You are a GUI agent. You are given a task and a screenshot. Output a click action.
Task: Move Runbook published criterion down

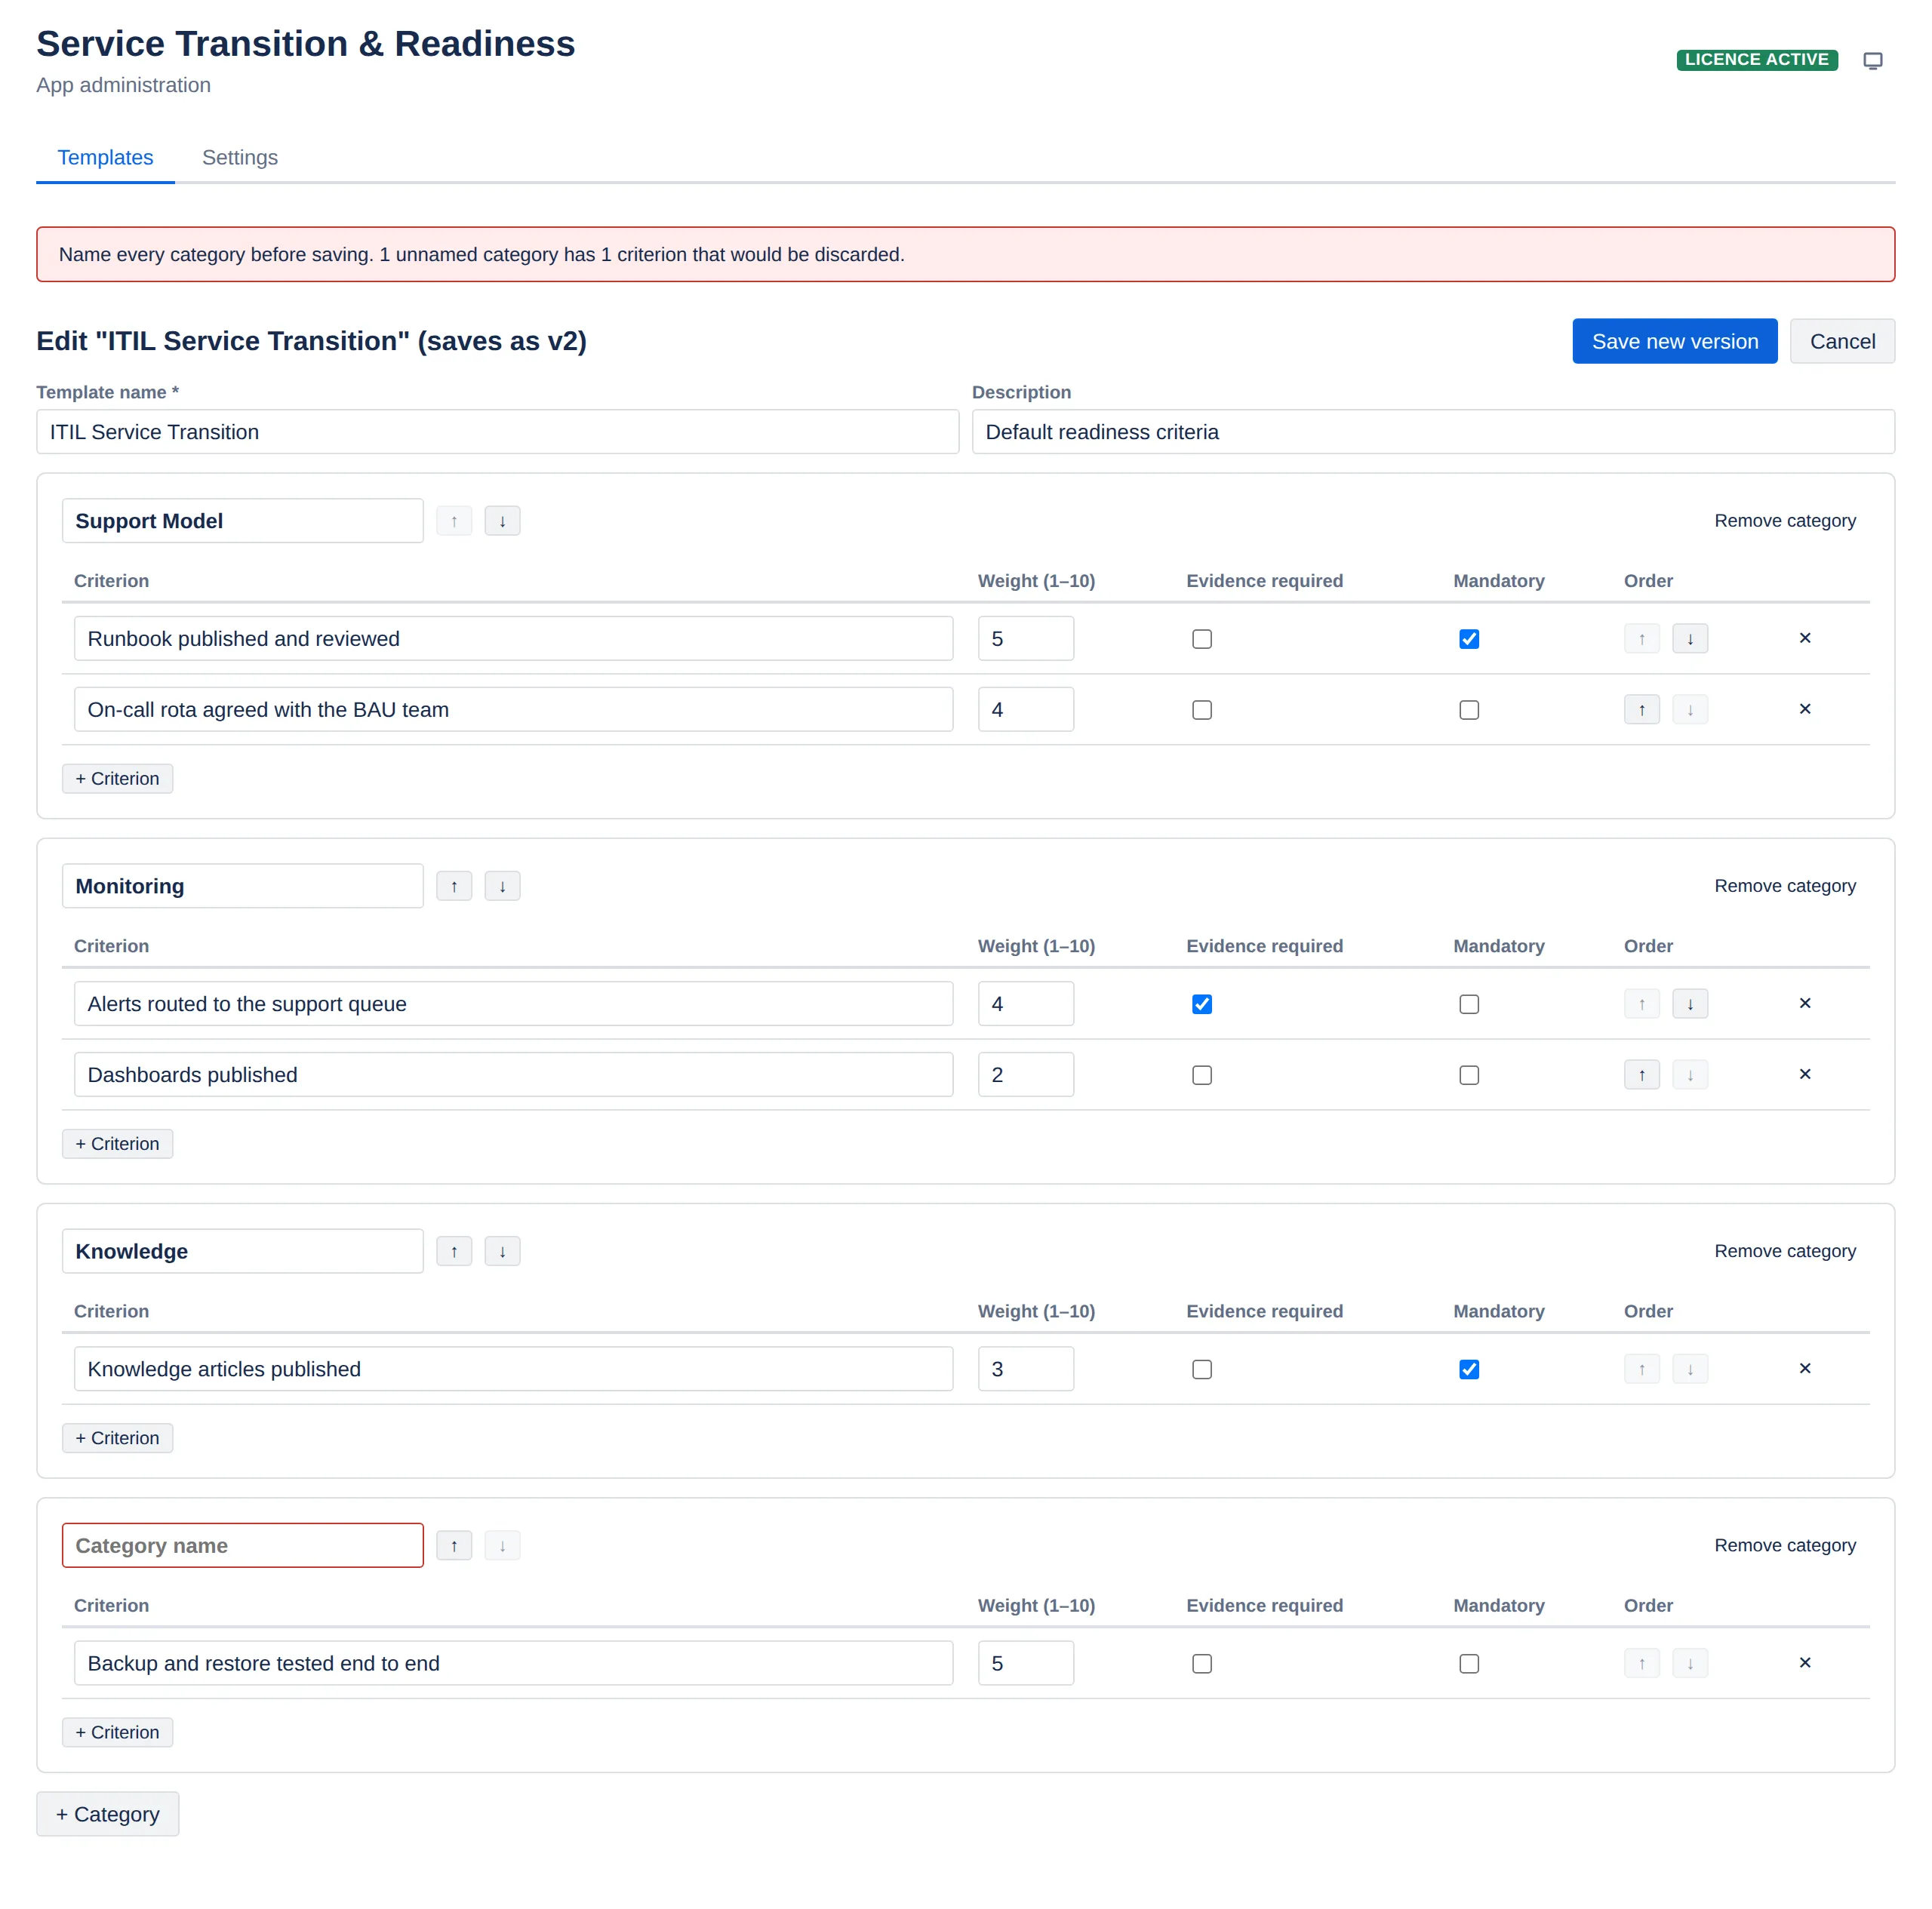1690,638
